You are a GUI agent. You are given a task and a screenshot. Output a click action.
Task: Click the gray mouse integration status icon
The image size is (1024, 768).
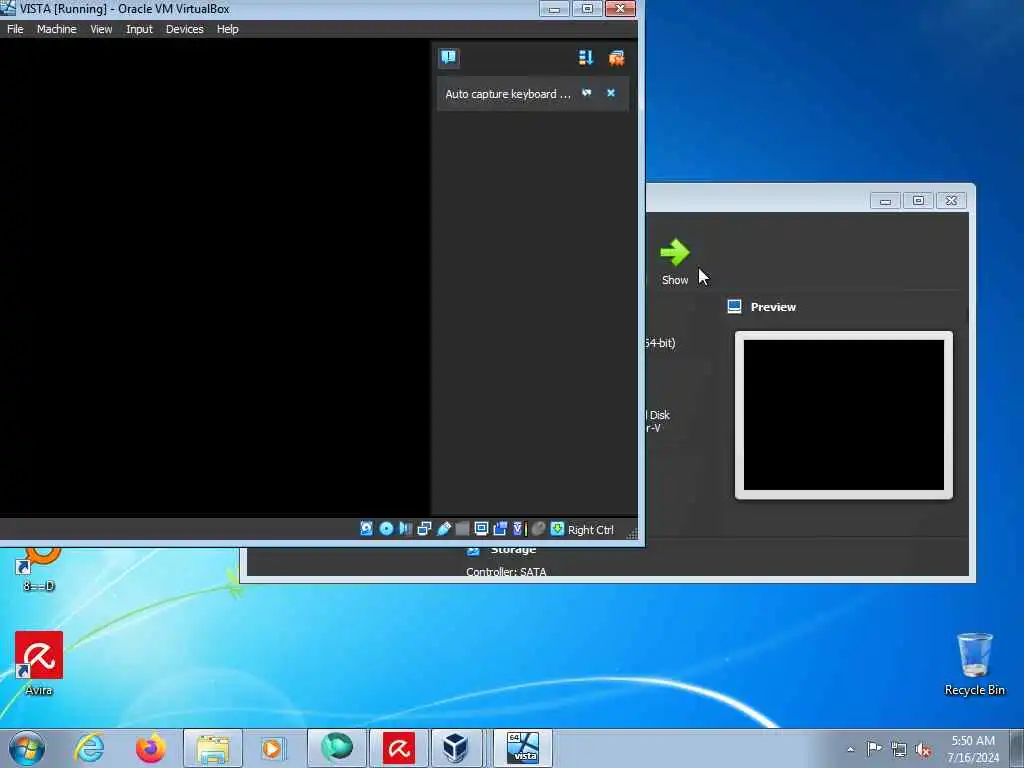point(538,528)
